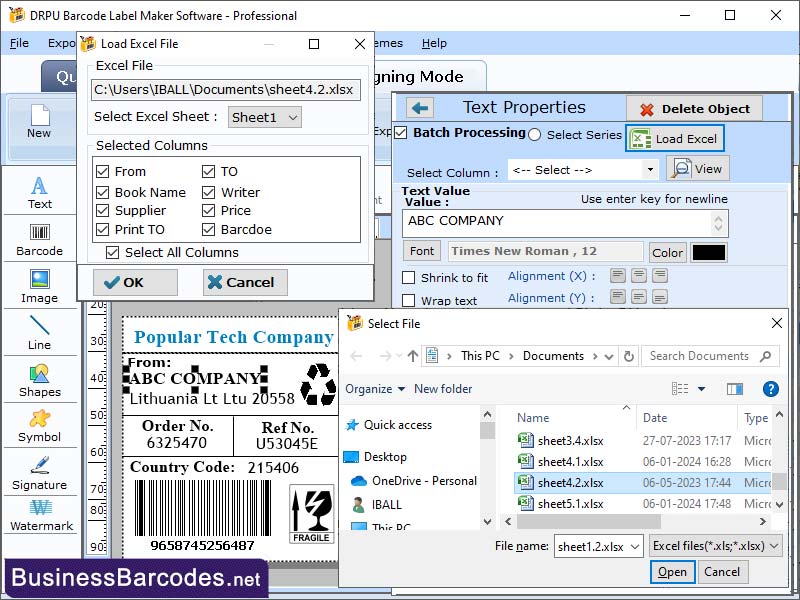800x600 pixels.
Task: Open the Image tool
Action: (x=39, y=288)
